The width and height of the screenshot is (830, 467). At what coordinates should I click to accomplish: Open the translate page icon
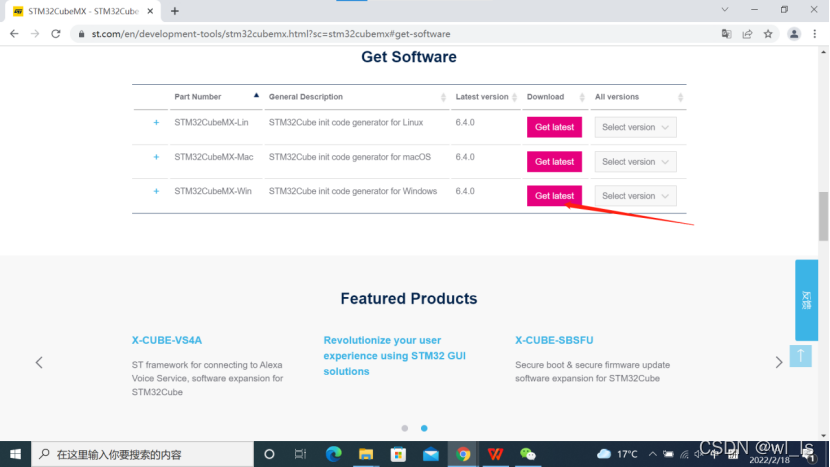tap(726, 34)
